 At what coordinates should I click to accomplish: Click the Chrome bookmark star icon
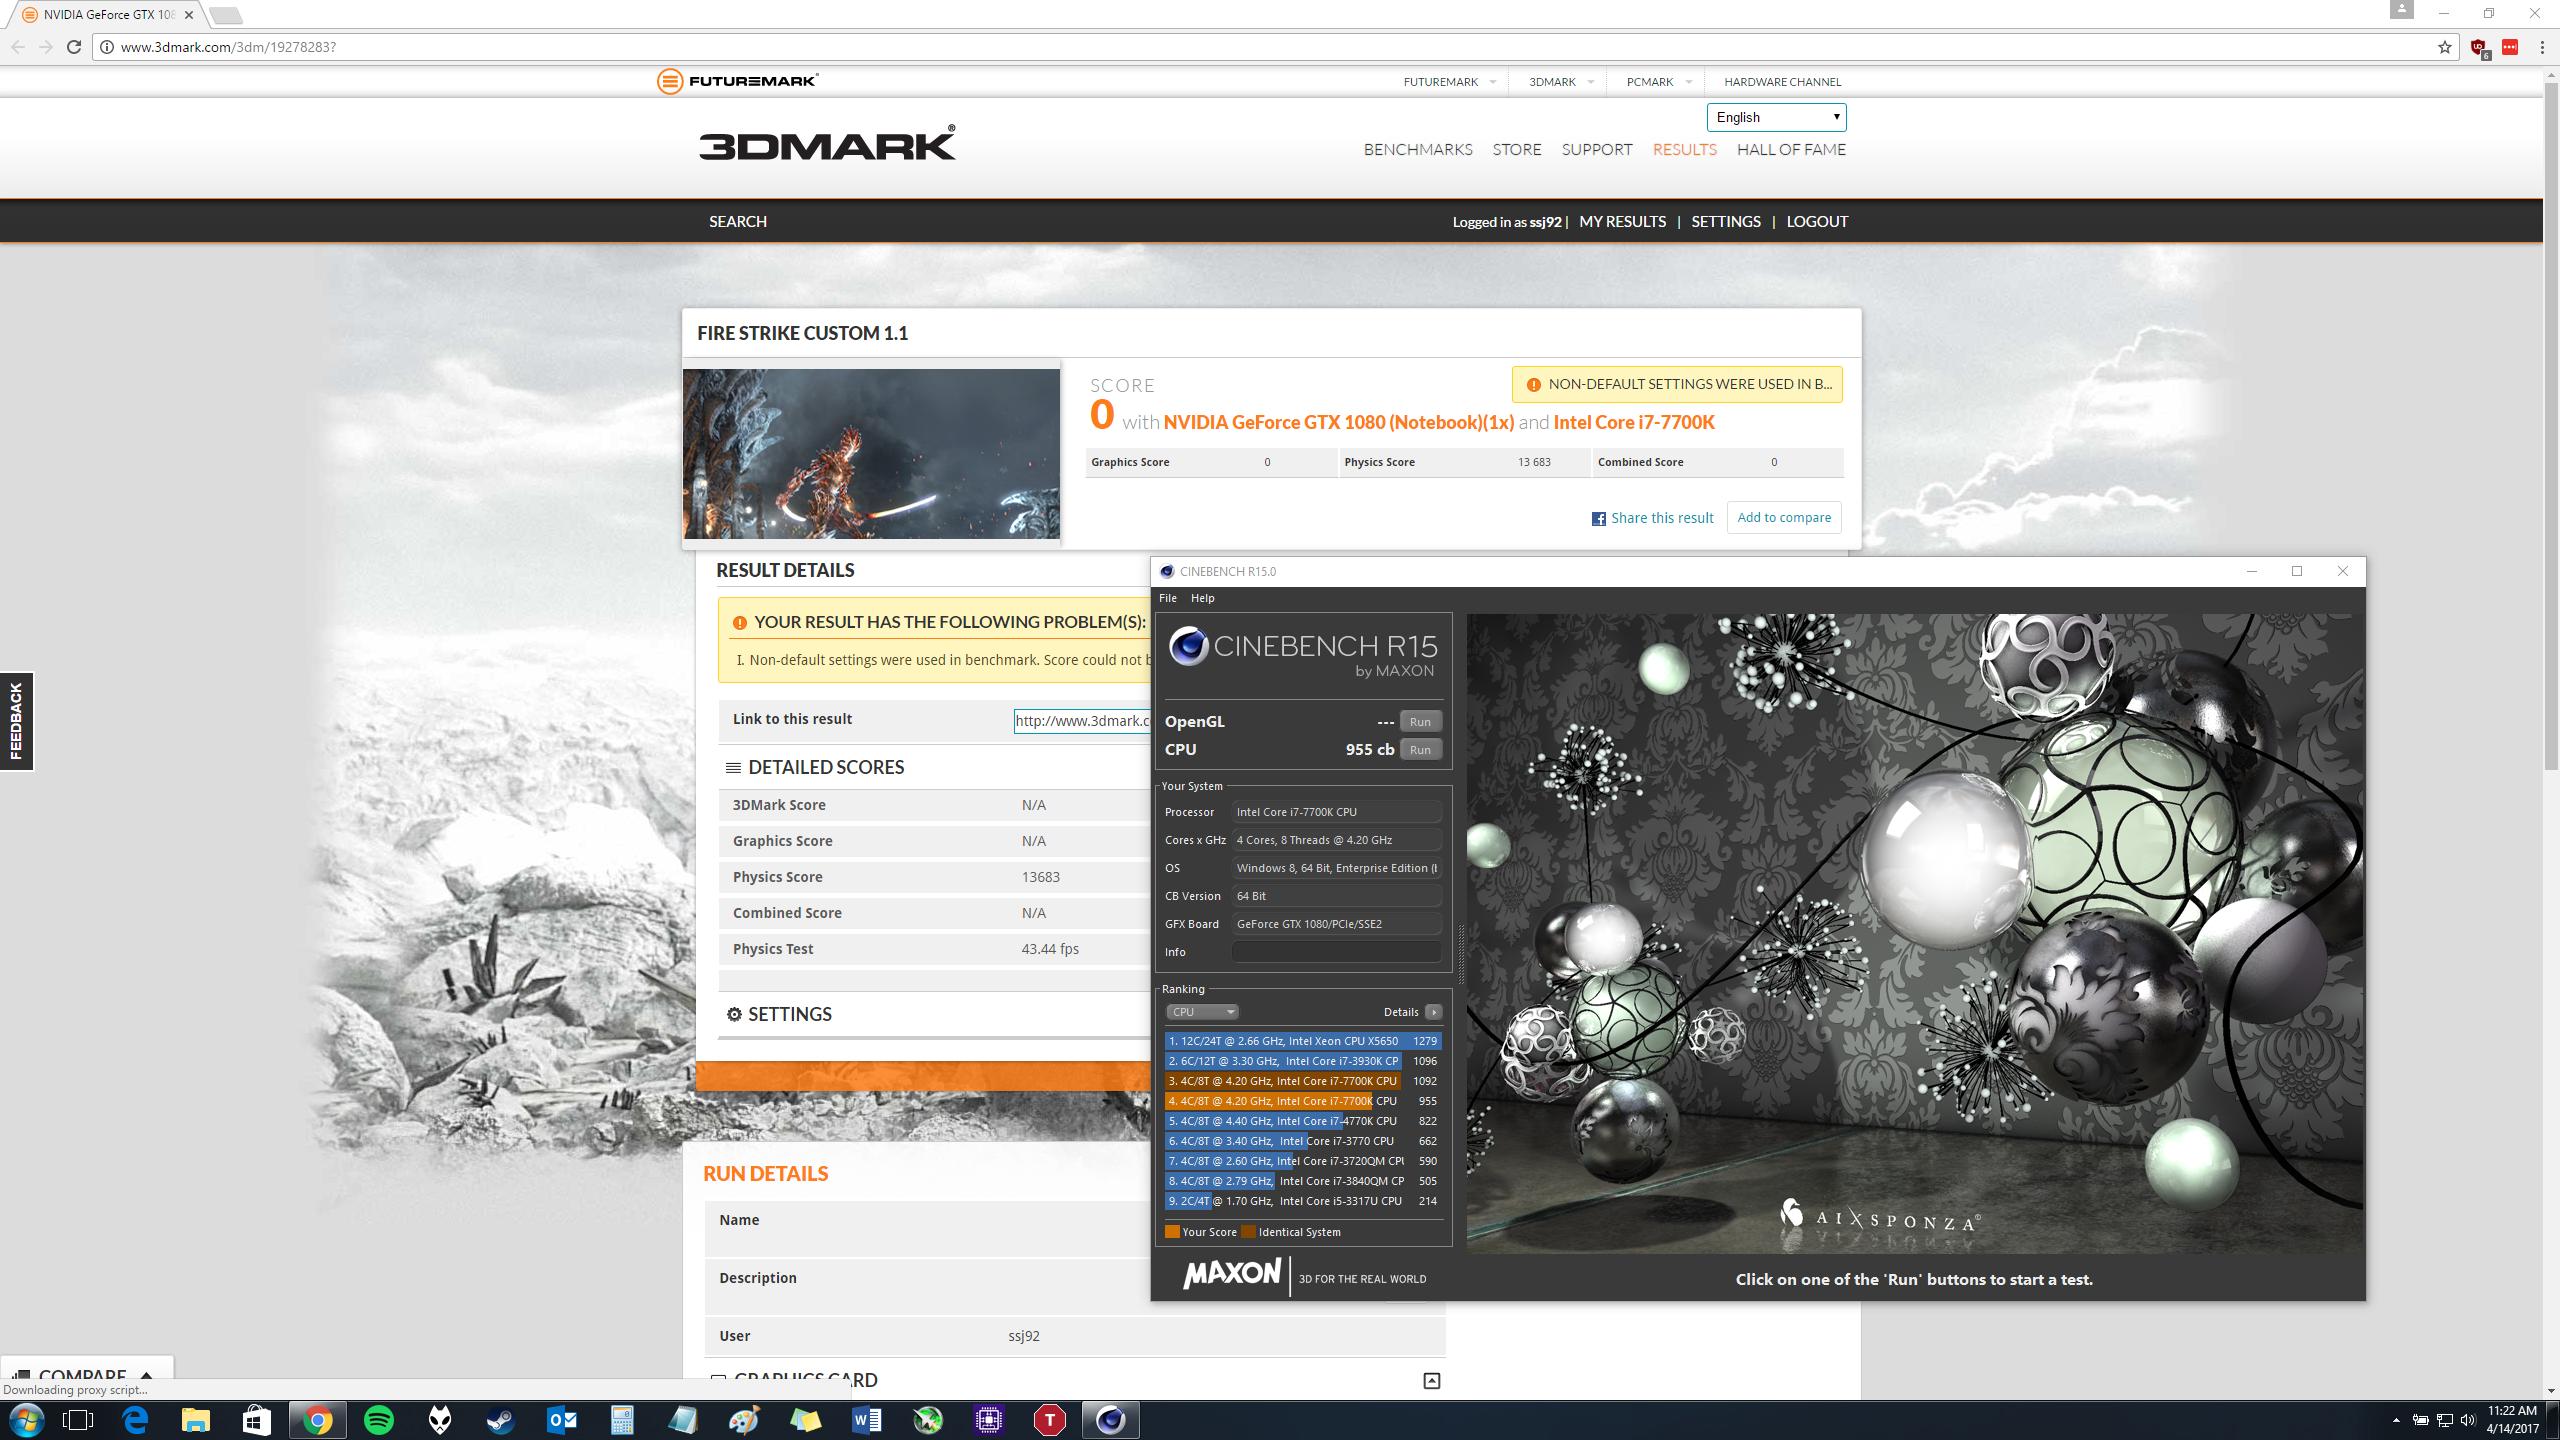pos(2444,47)
